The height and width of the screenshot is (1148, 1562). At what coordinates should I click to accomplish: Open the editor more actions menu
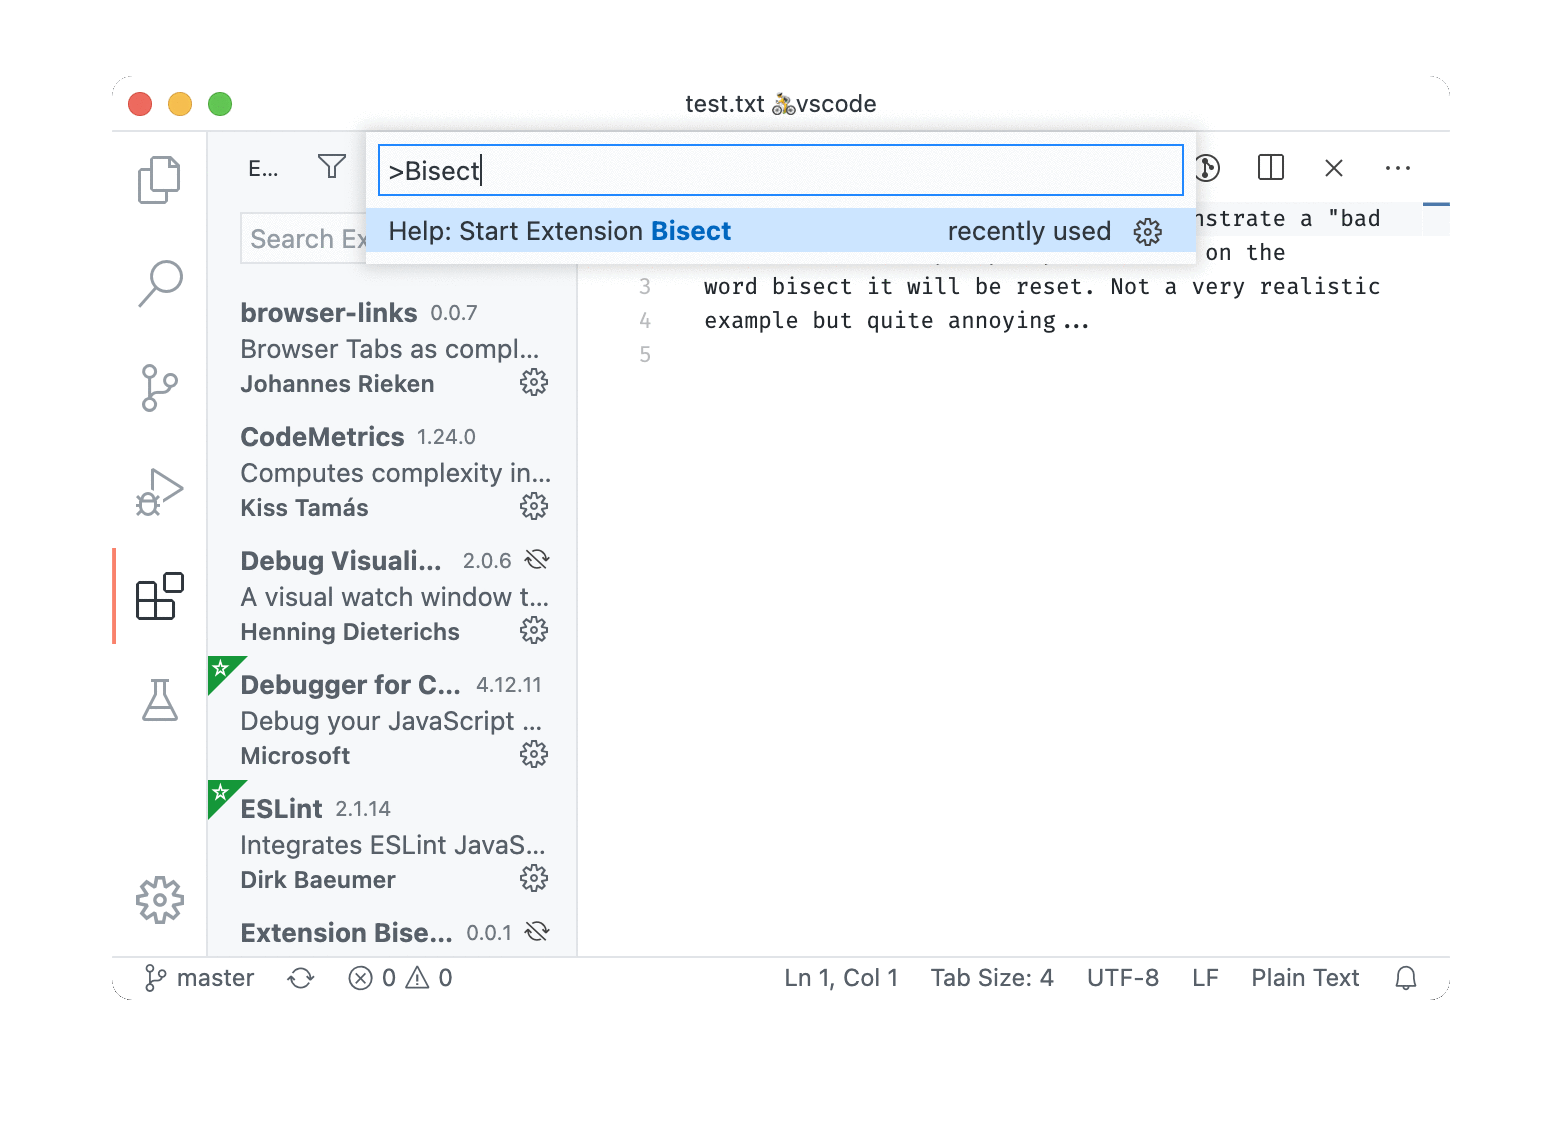1398,168
